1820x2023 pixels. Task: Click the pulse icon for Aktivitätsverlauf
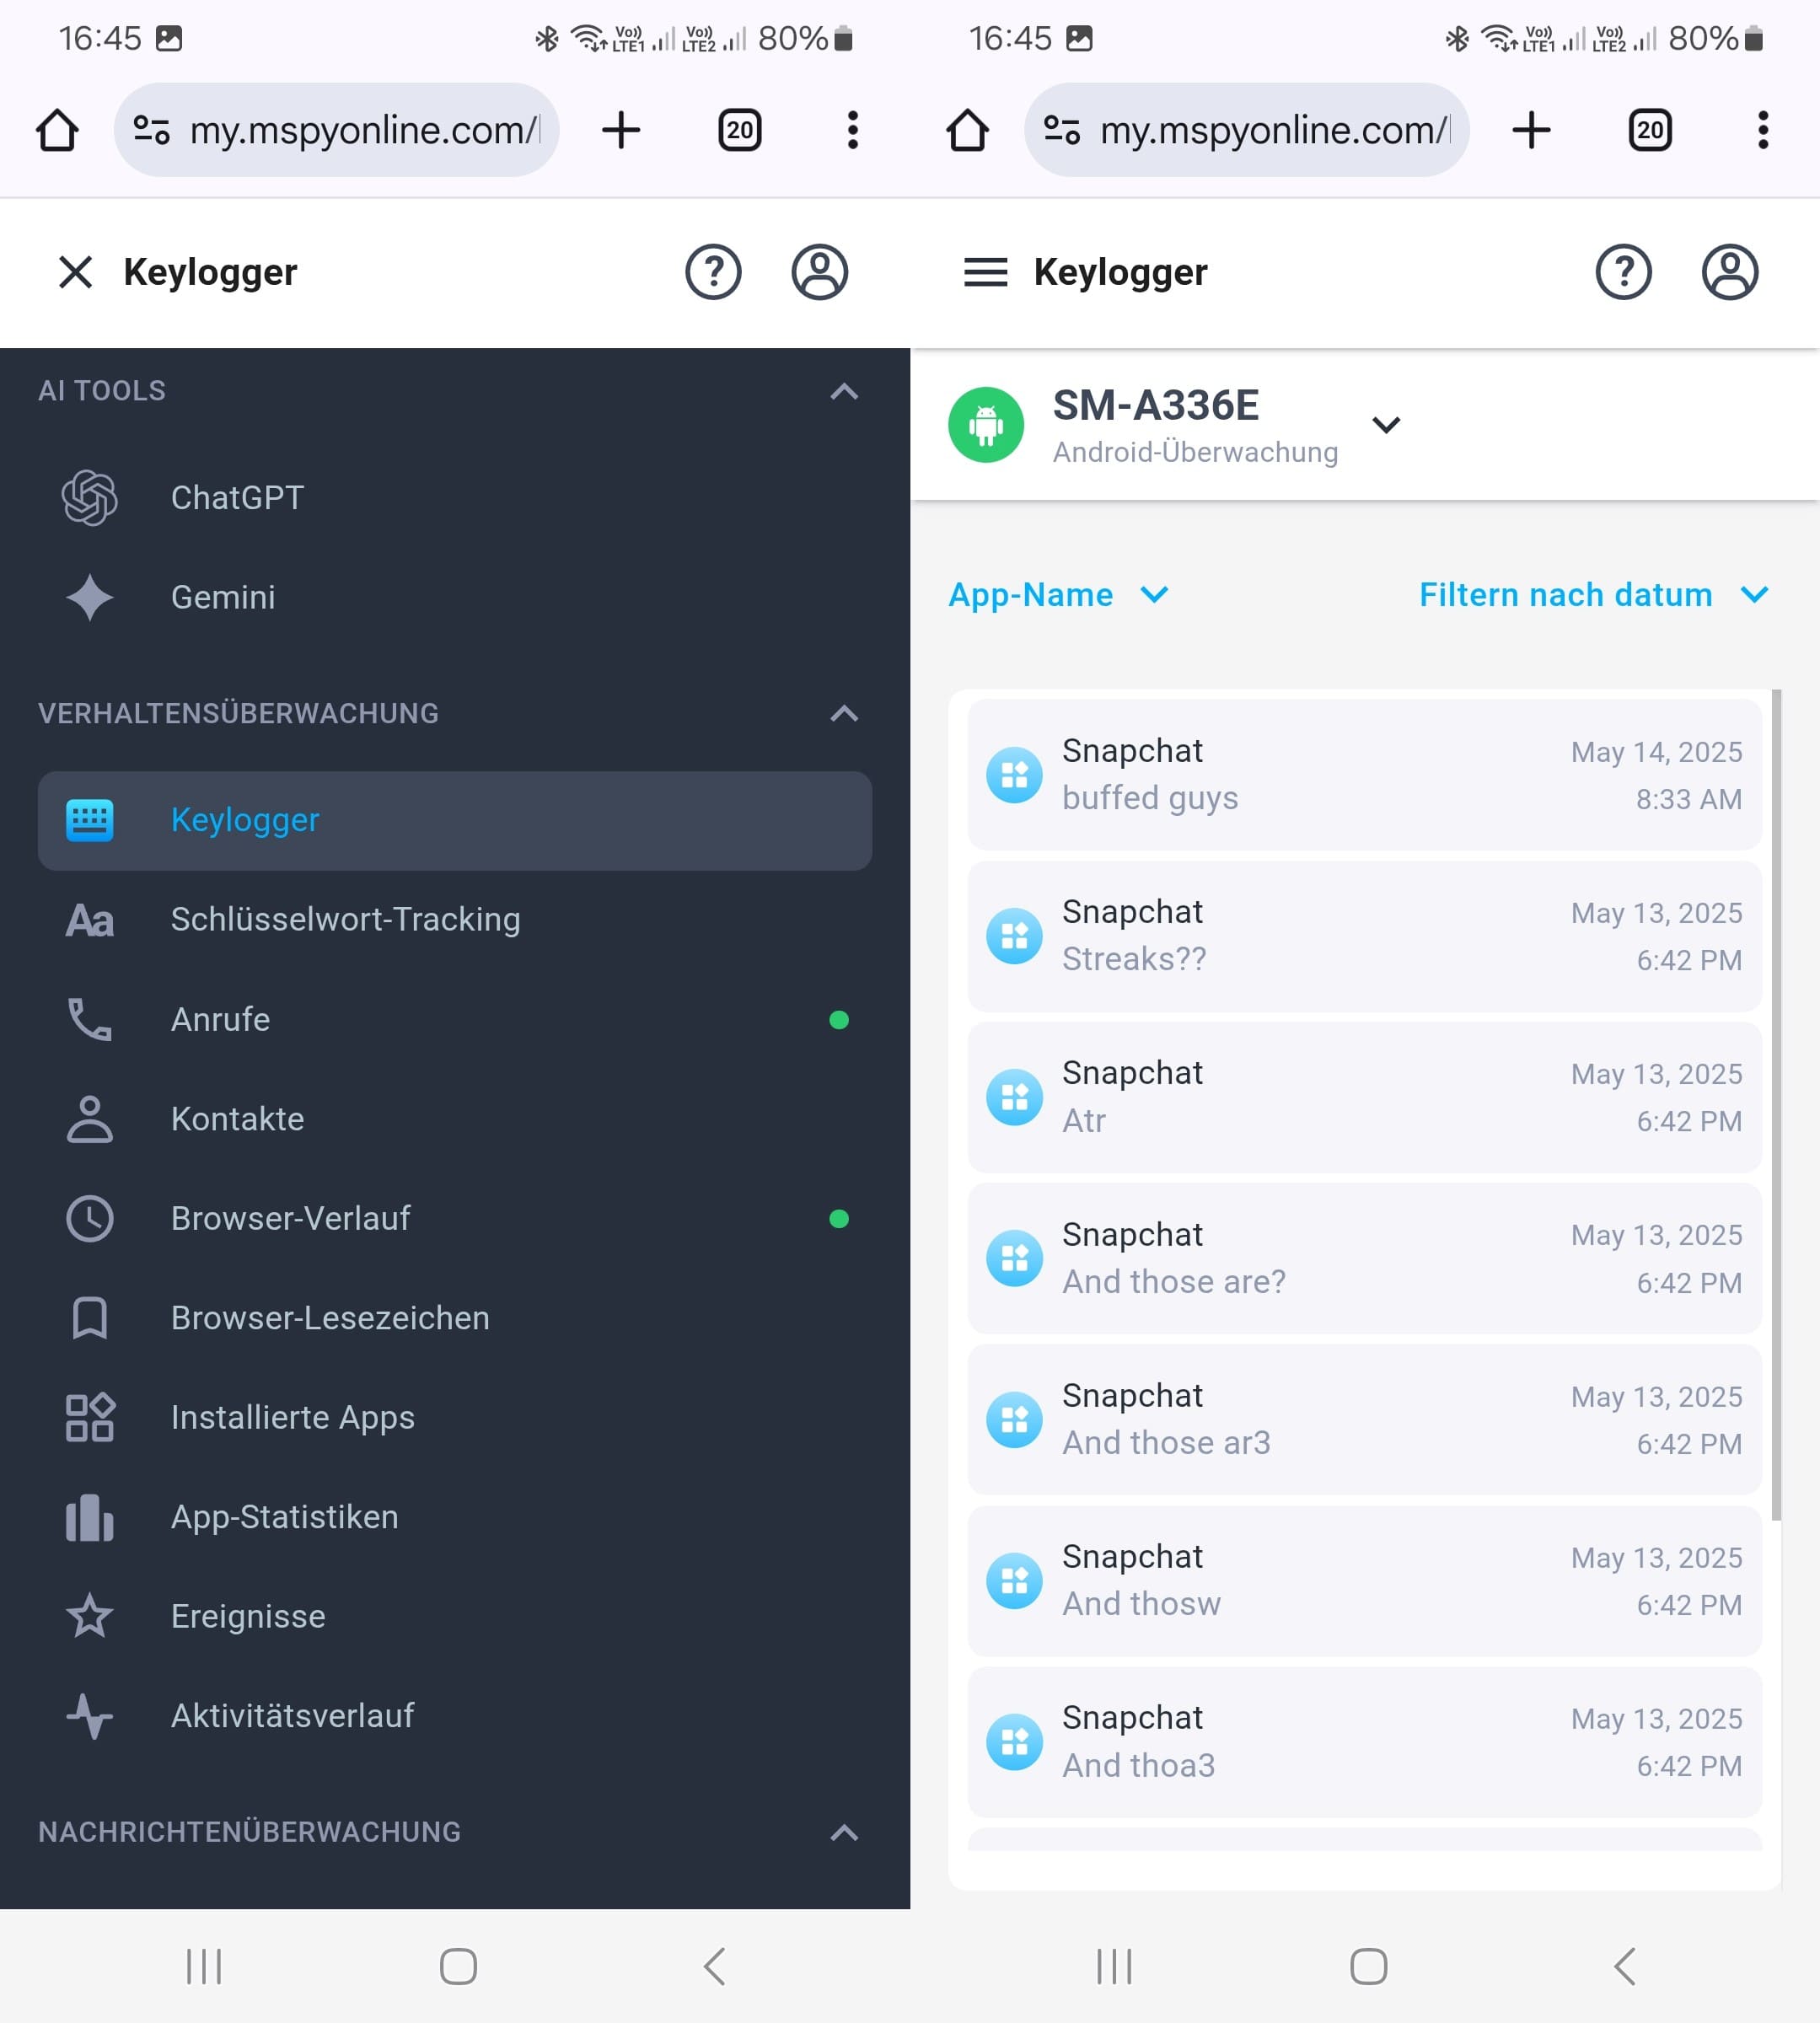coord(90,1716)
